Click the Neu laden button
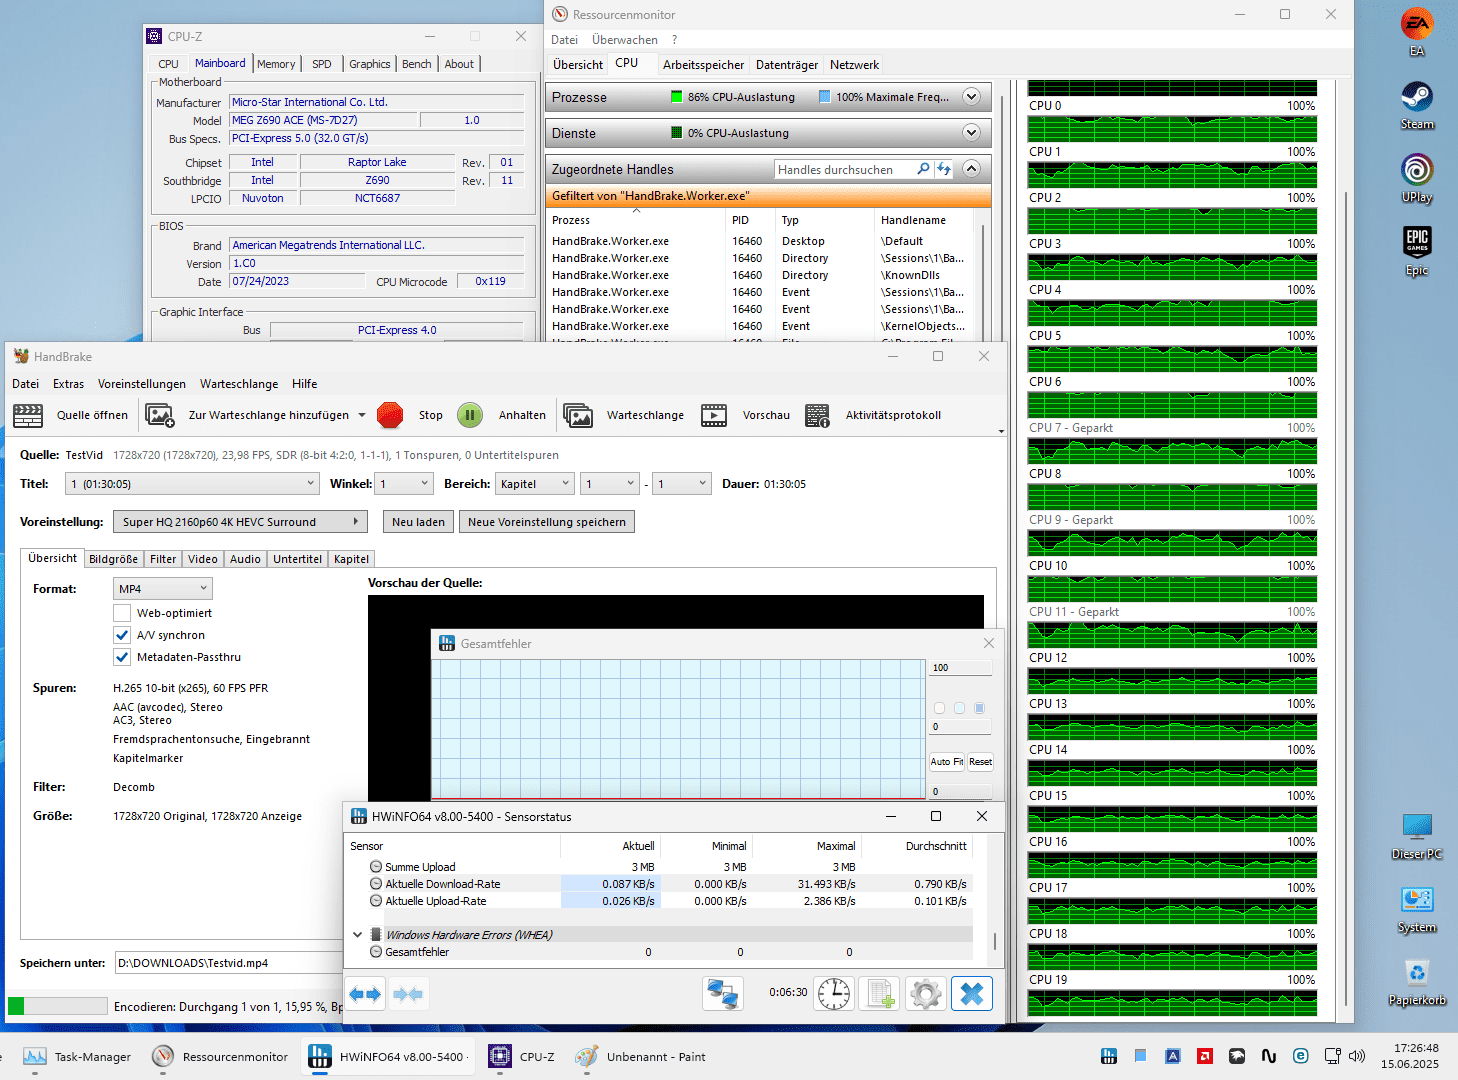This screenshot has height=1080, width=1458. 418,522
